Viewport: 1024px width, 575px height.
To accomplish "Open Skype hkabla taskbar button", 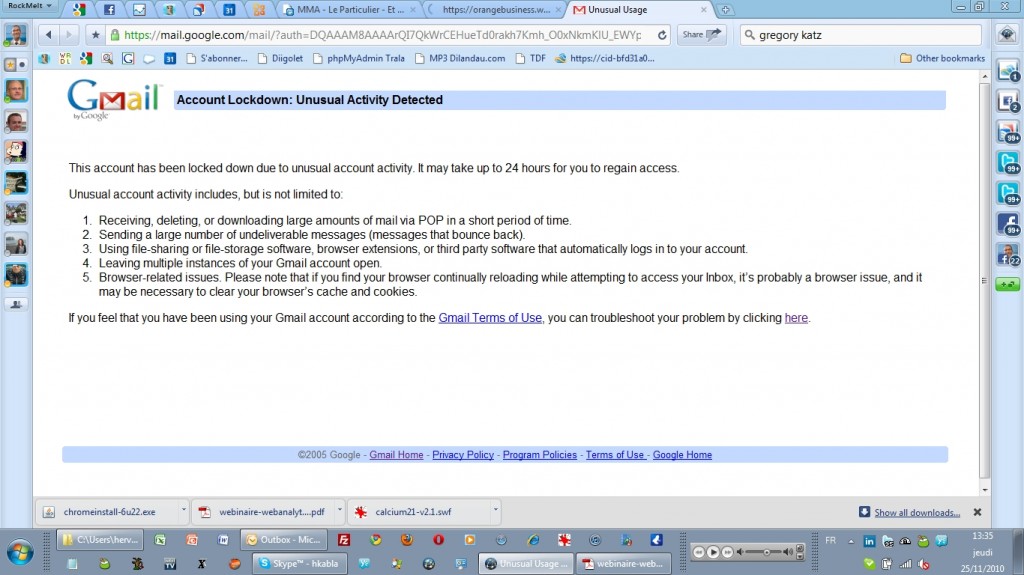I will (299, 563).
